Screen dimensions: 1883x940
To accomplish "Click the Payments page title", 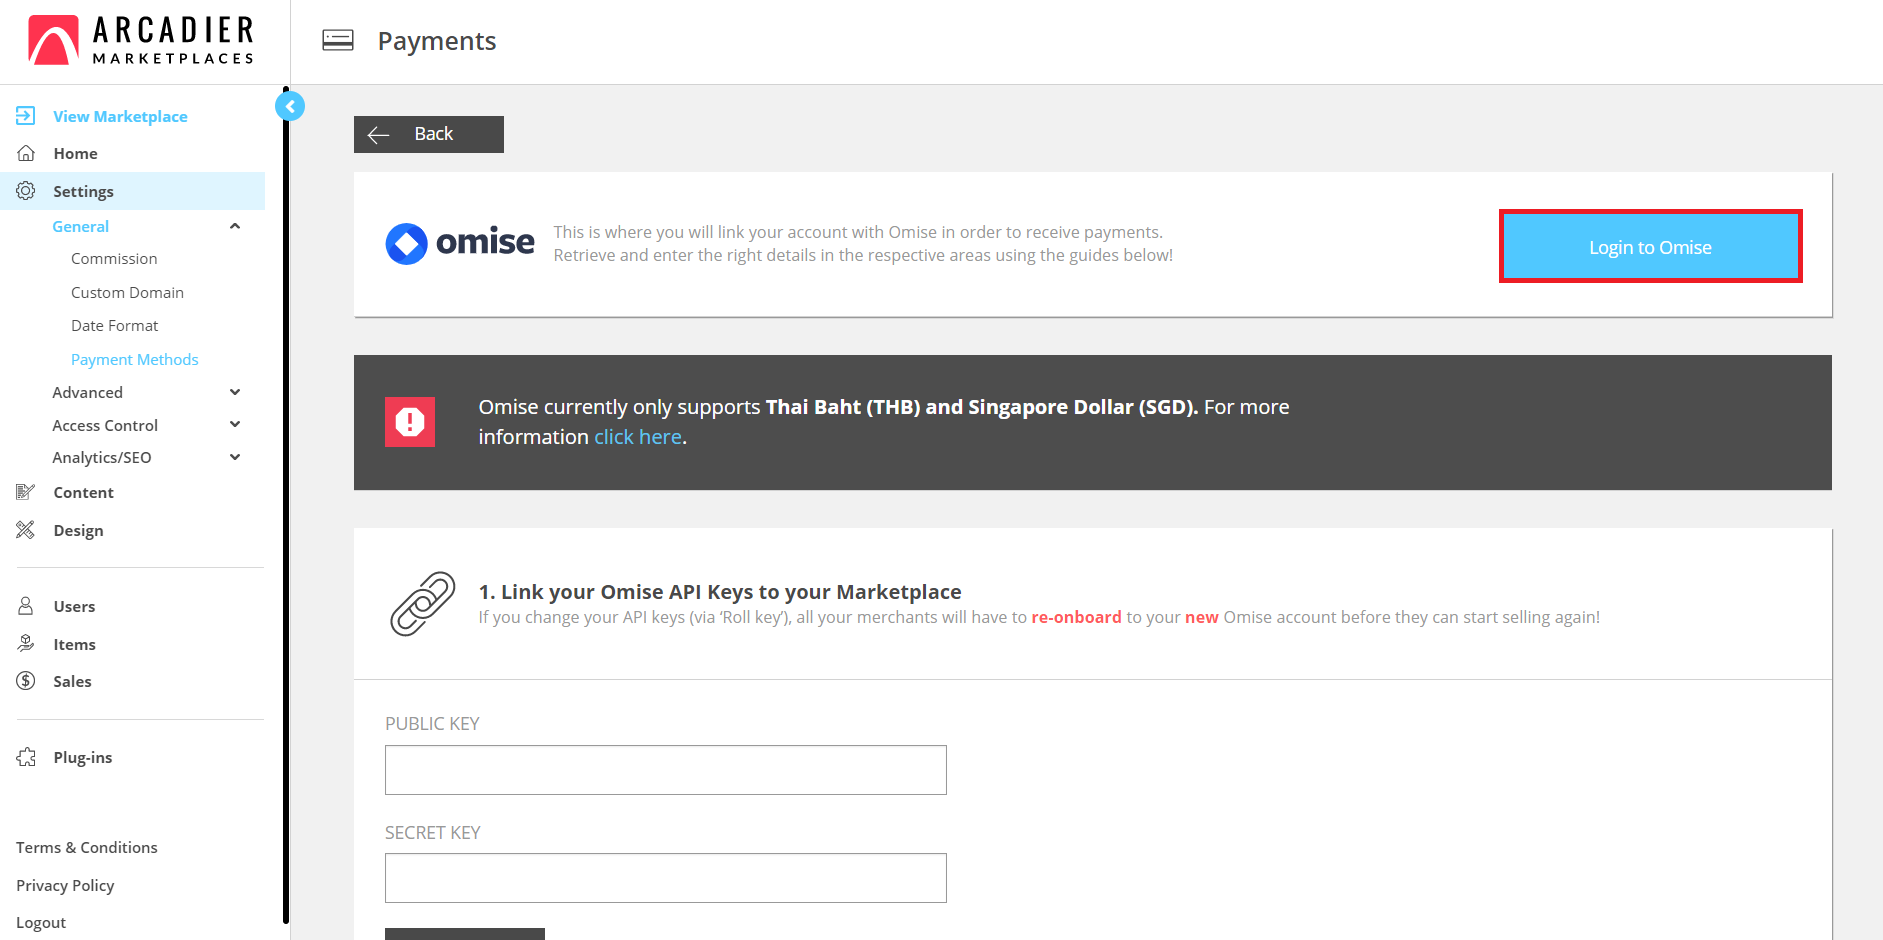I will tap(437, 41).
